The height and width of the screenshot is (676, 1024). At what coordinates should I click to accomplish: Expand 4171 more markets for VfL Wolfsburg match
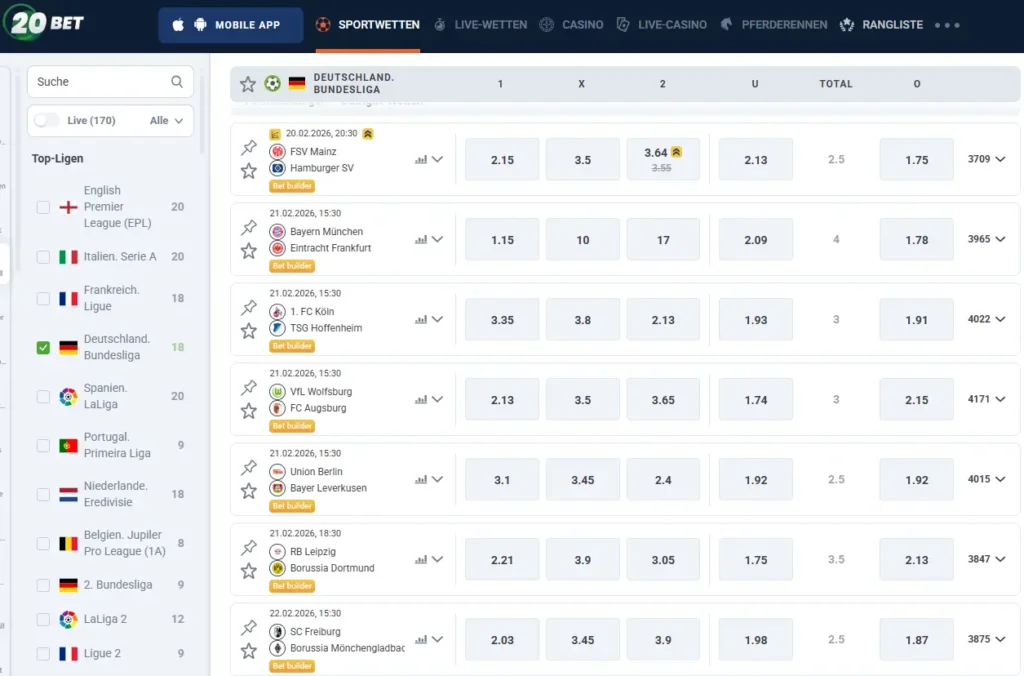[x=986, y=399]
